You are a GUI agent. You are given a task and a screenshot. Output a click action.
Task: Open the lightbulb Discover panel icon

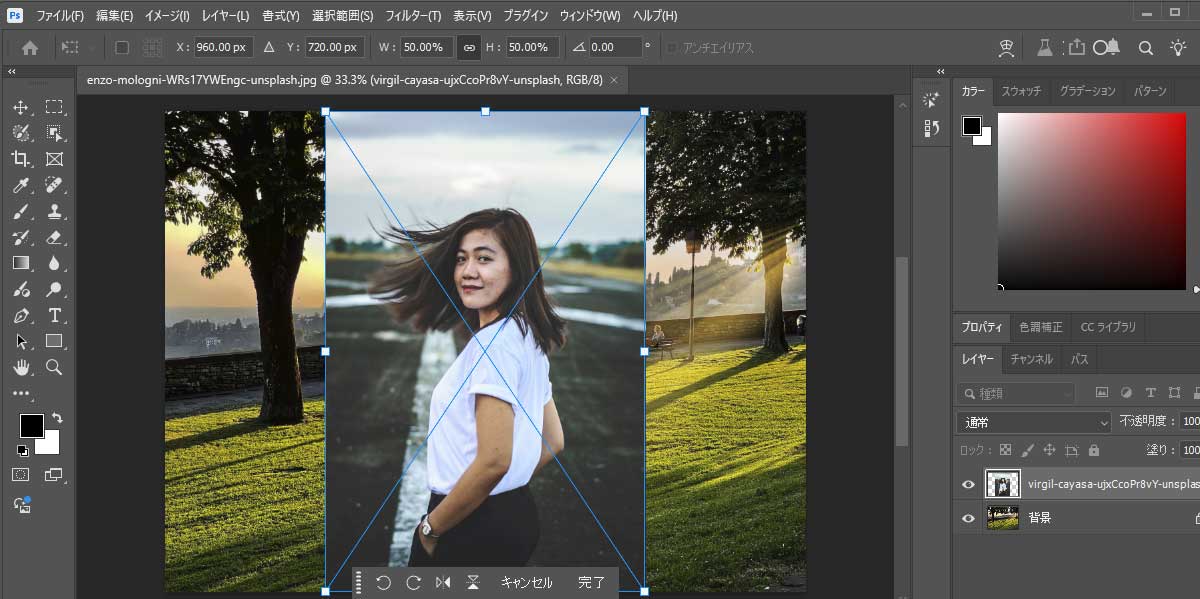click(1180, 47)
